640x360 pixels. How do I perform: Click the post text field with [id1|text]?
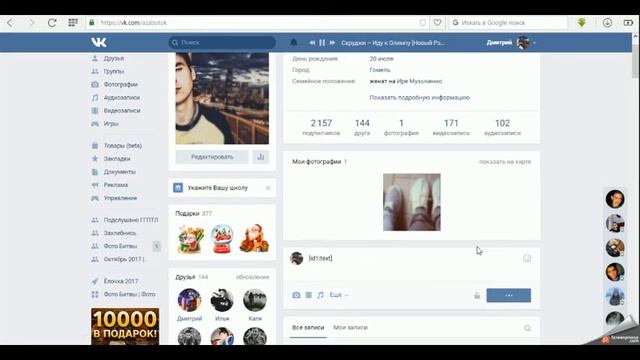tap(412, 258)
